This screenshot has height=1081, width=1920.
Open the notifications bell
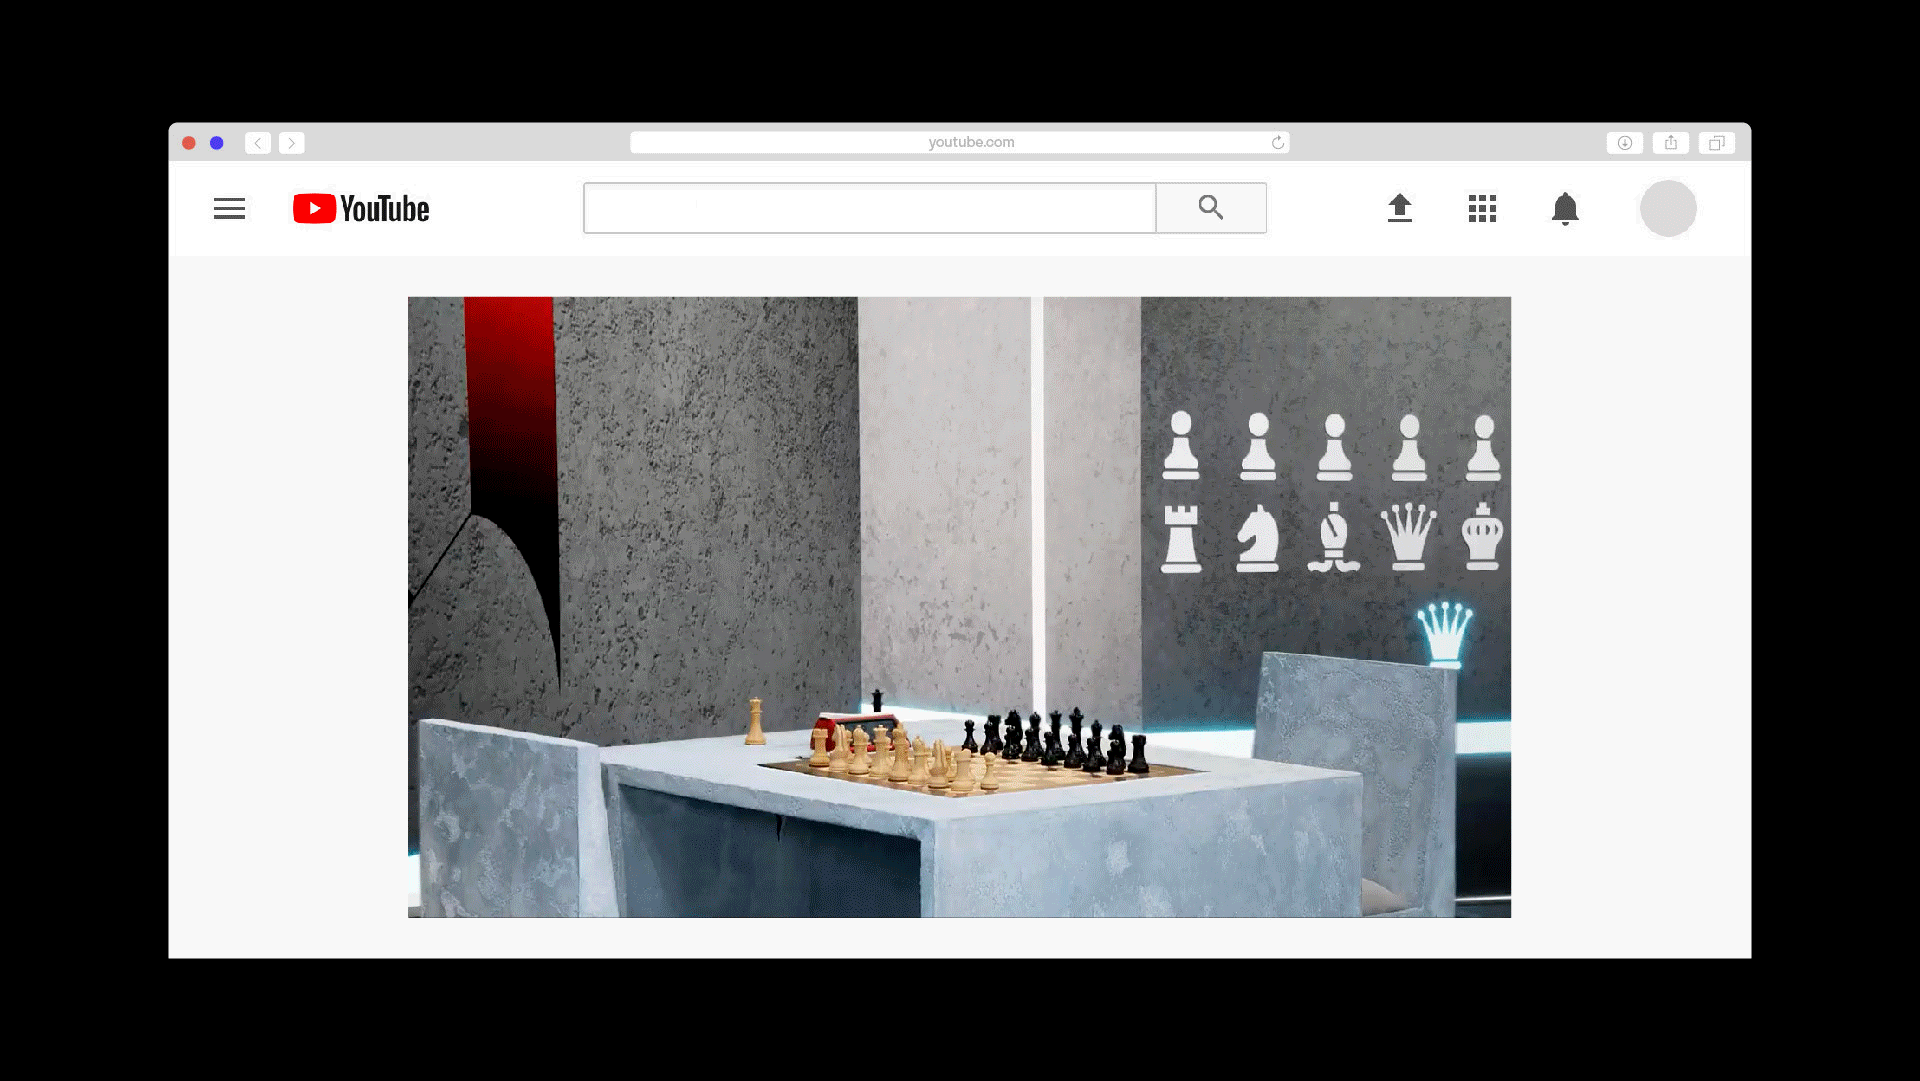[x=1565, y=208]
